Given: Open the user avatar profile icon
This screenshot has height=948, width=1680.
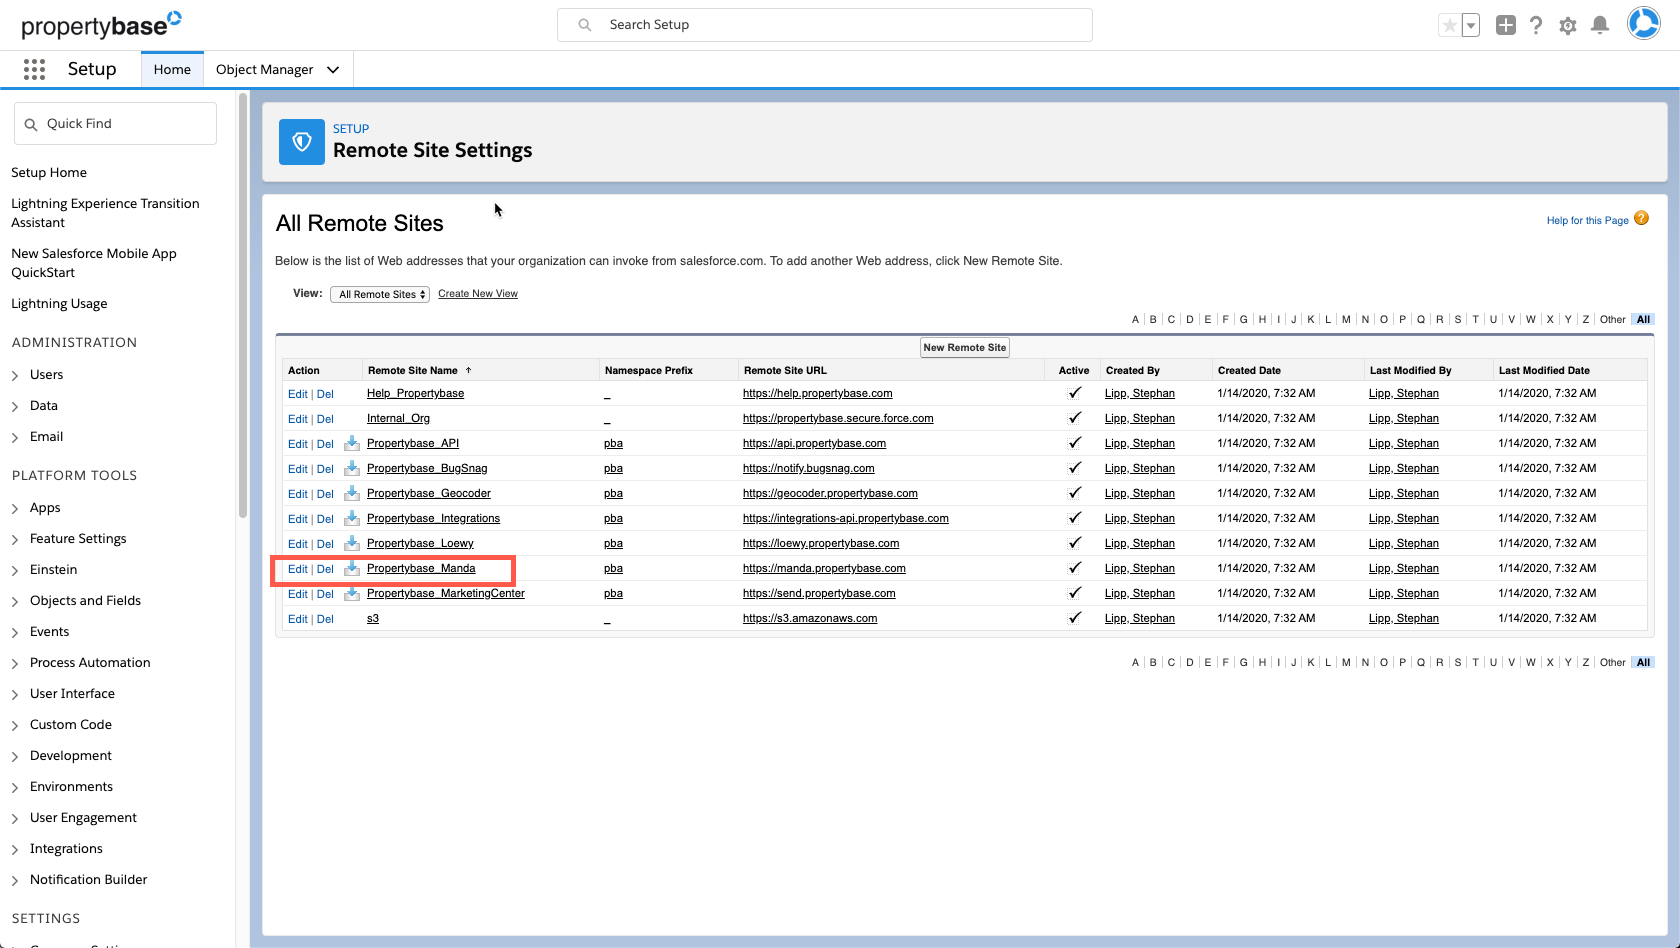Looking at the screenshot, I should coord(1643,23).
